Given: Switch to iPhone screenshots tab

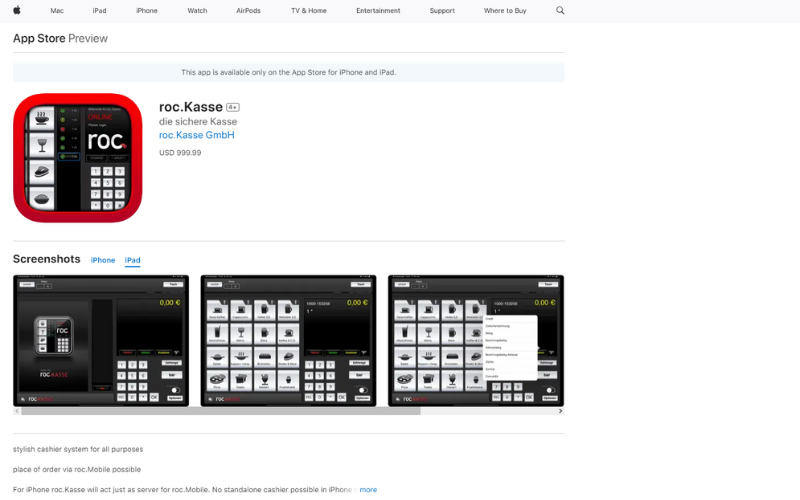Looking at the screenshot, I should click(x=103, y=260).
